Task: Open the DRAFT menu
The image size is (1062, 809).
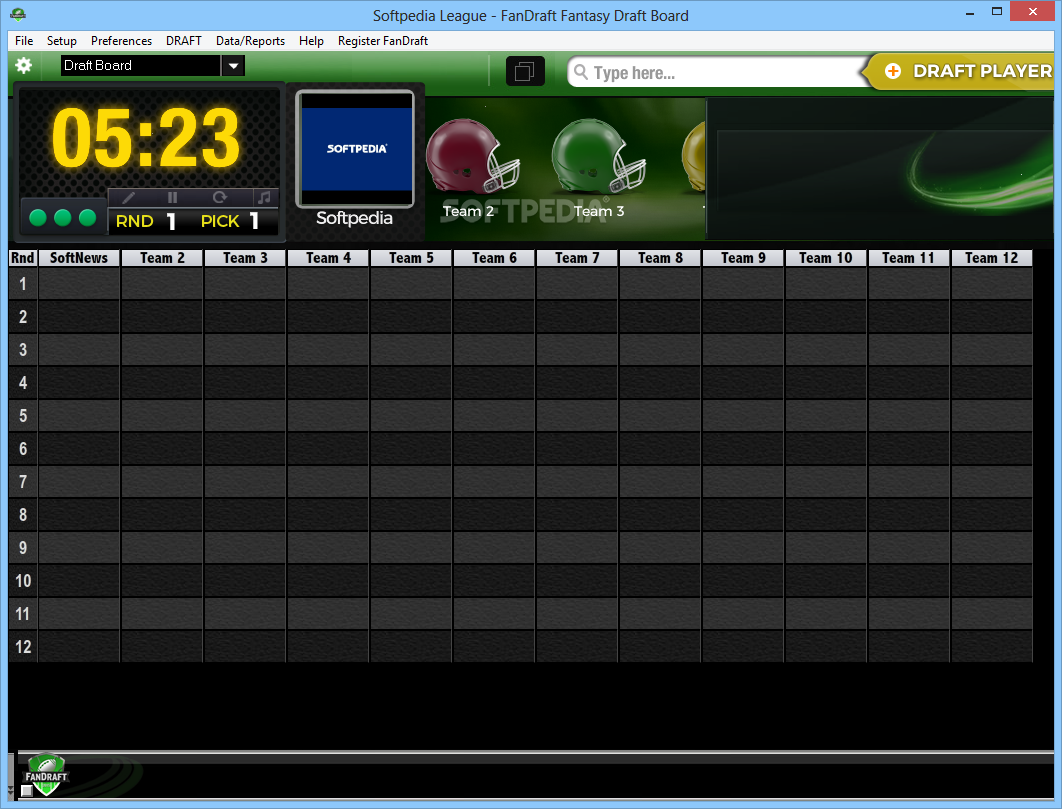Action: [184, 41]
